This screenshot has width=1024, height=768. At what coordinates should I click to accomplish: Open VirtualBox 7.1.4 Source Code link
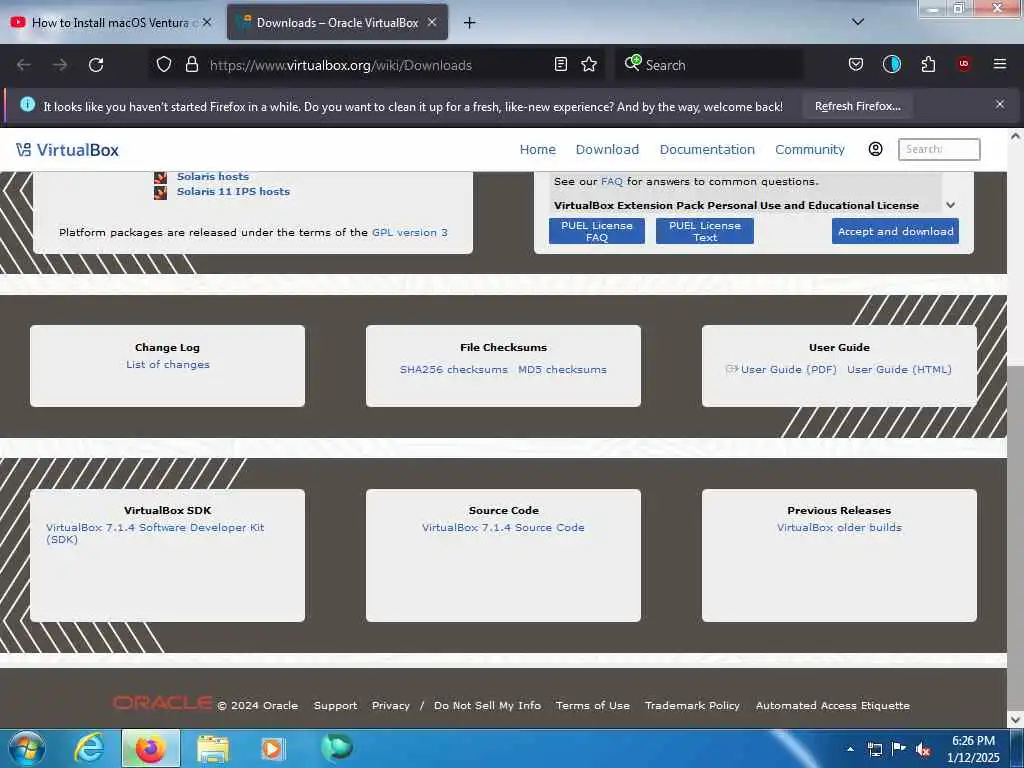(x=503, y=528)
